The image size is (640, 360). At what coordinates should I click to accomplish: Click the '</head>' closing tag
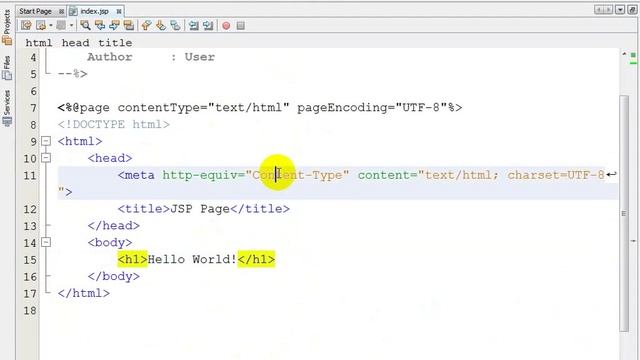113,225
